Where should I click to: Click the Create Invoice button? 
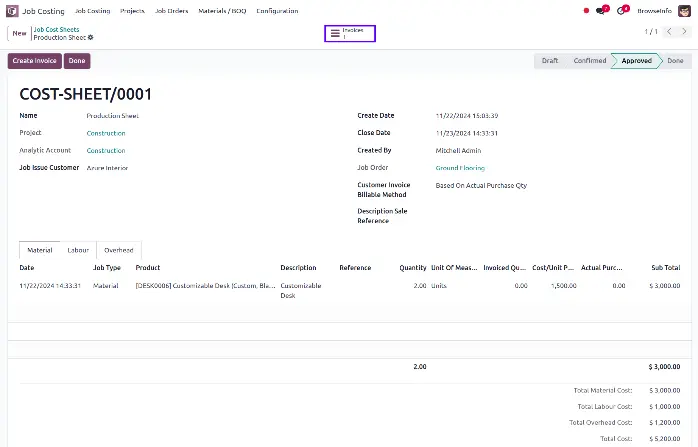(x=35, y=61)
